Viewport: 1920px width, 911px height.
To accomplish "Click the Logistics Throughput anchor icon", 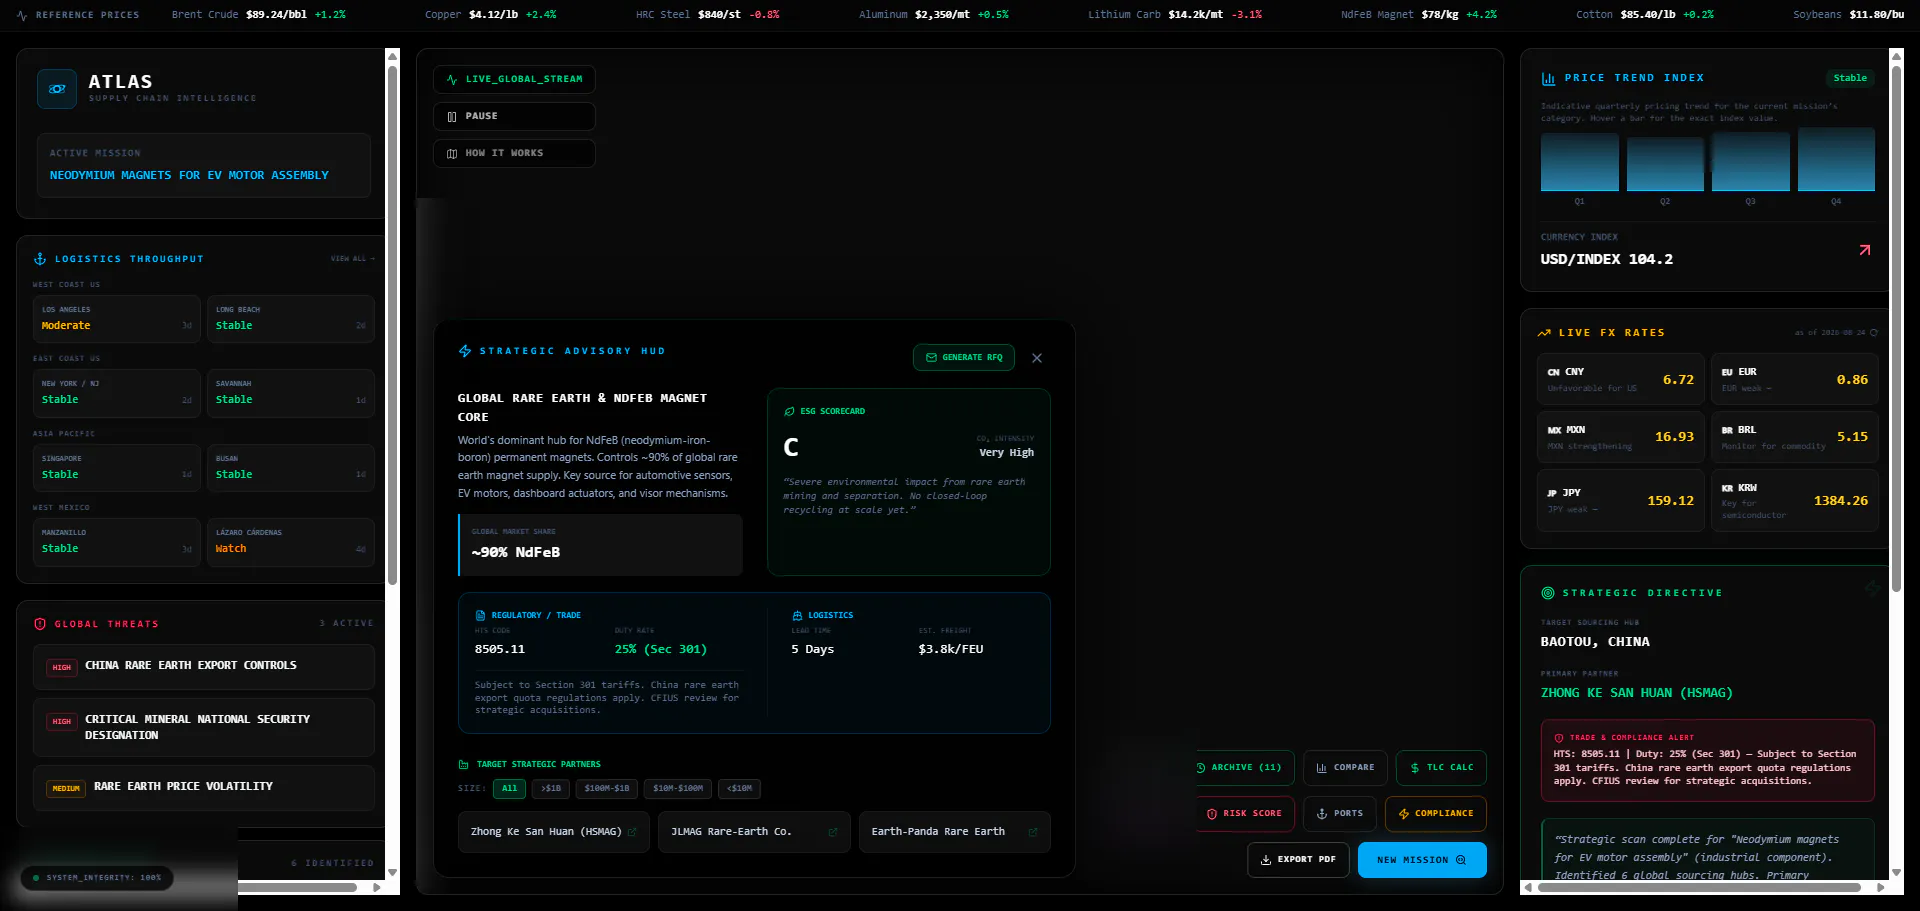I will [40, 259].
